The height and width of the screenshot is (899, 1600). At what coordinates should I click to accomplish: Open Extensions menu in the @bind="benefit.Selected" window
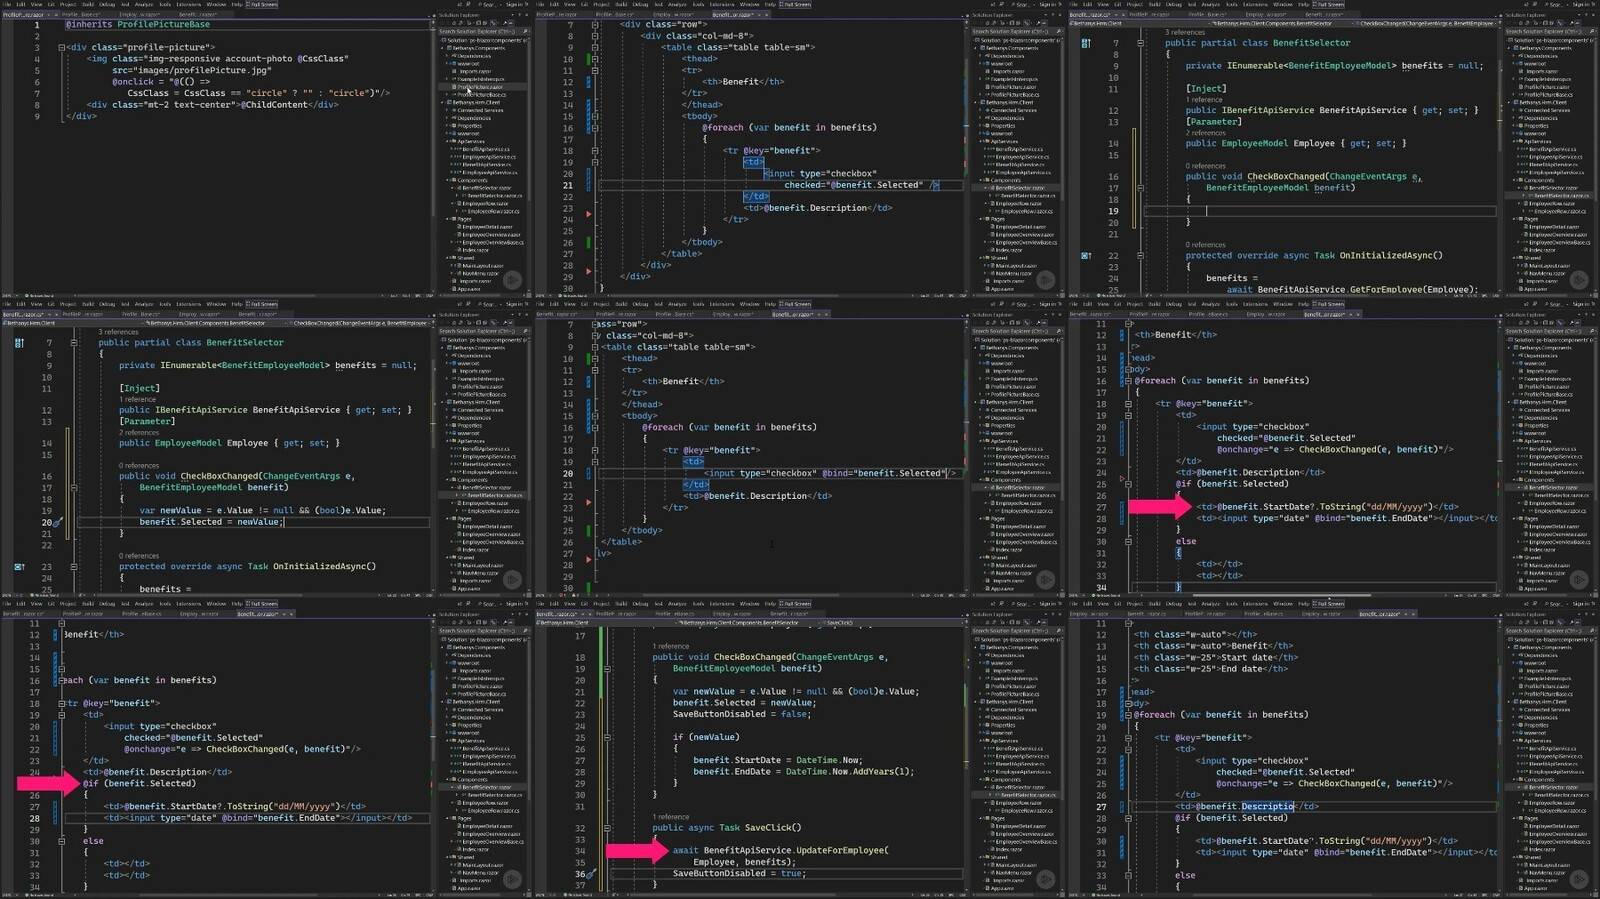pyautogui.click(x=722, y=304)
